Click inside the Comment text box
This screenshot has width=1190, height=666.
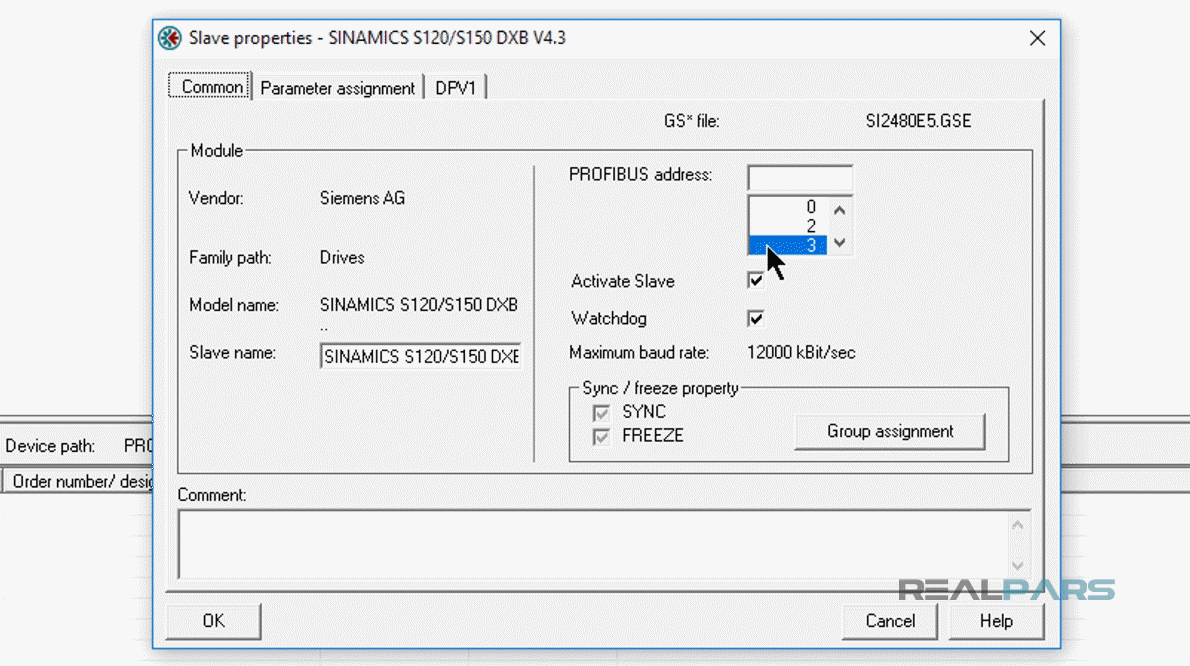[x=593, y=545]
